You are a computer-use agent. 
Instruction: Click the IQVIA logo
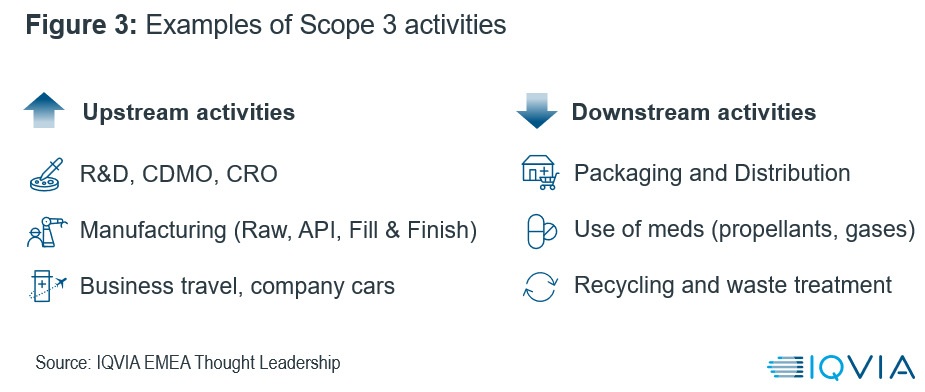click(841, 367)
